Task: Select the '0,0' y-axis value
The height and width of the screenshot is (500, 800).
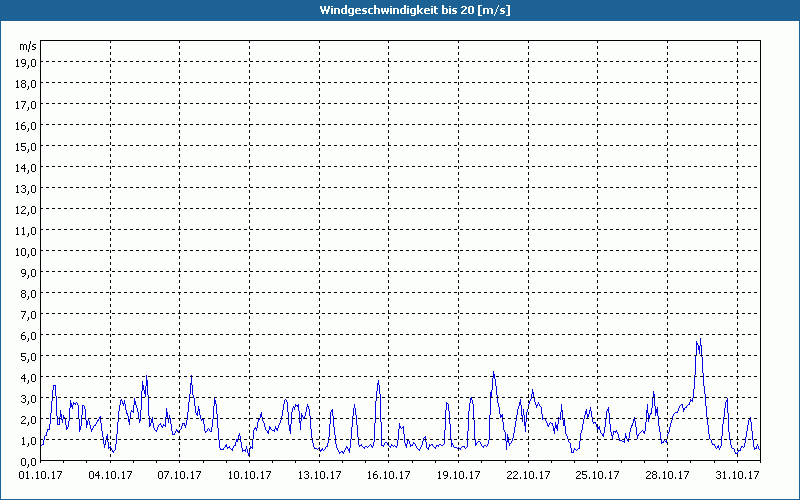Action: (x=29, y=462)
